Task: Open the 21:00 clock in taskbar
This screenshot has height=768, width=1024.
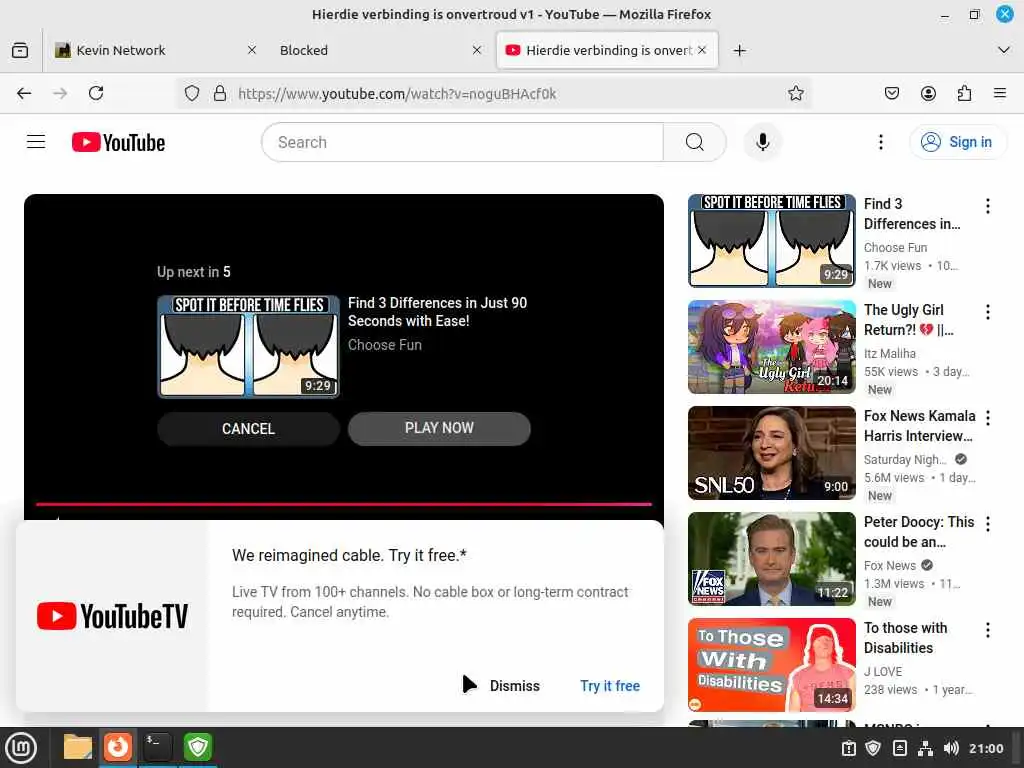Action: (x=986, y=748)
